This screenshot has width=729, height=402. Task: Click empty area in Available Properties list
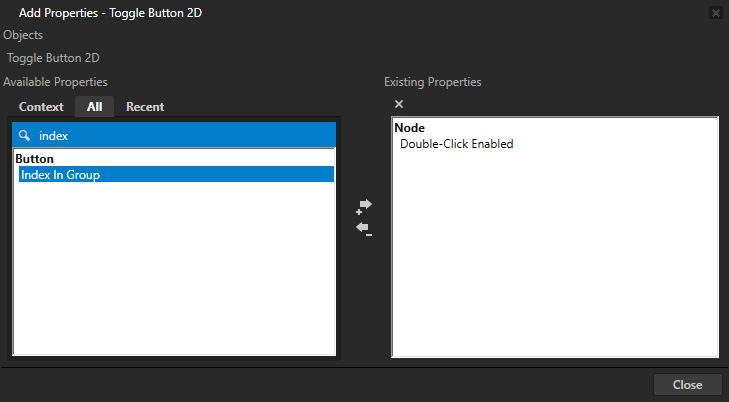coord(175,270)
